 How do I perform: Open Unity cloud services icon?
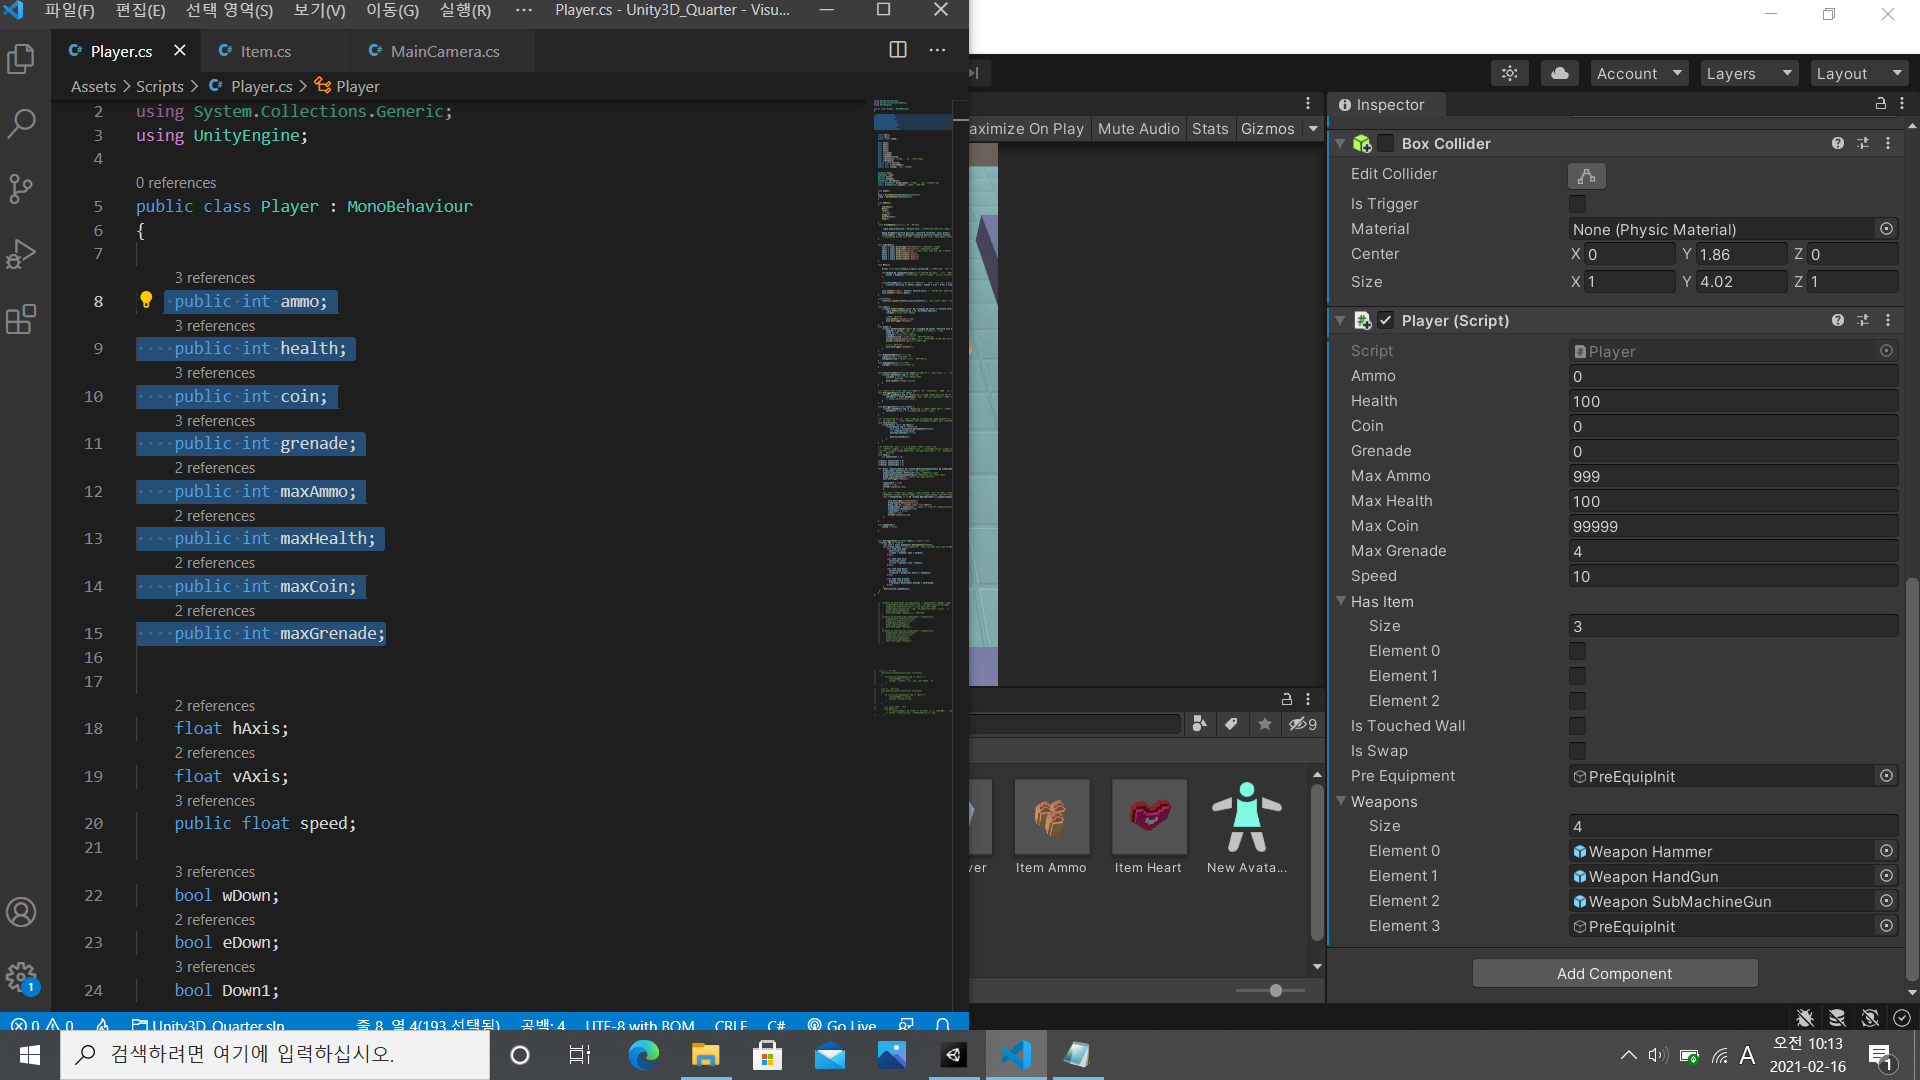[x=1559, y=73]
